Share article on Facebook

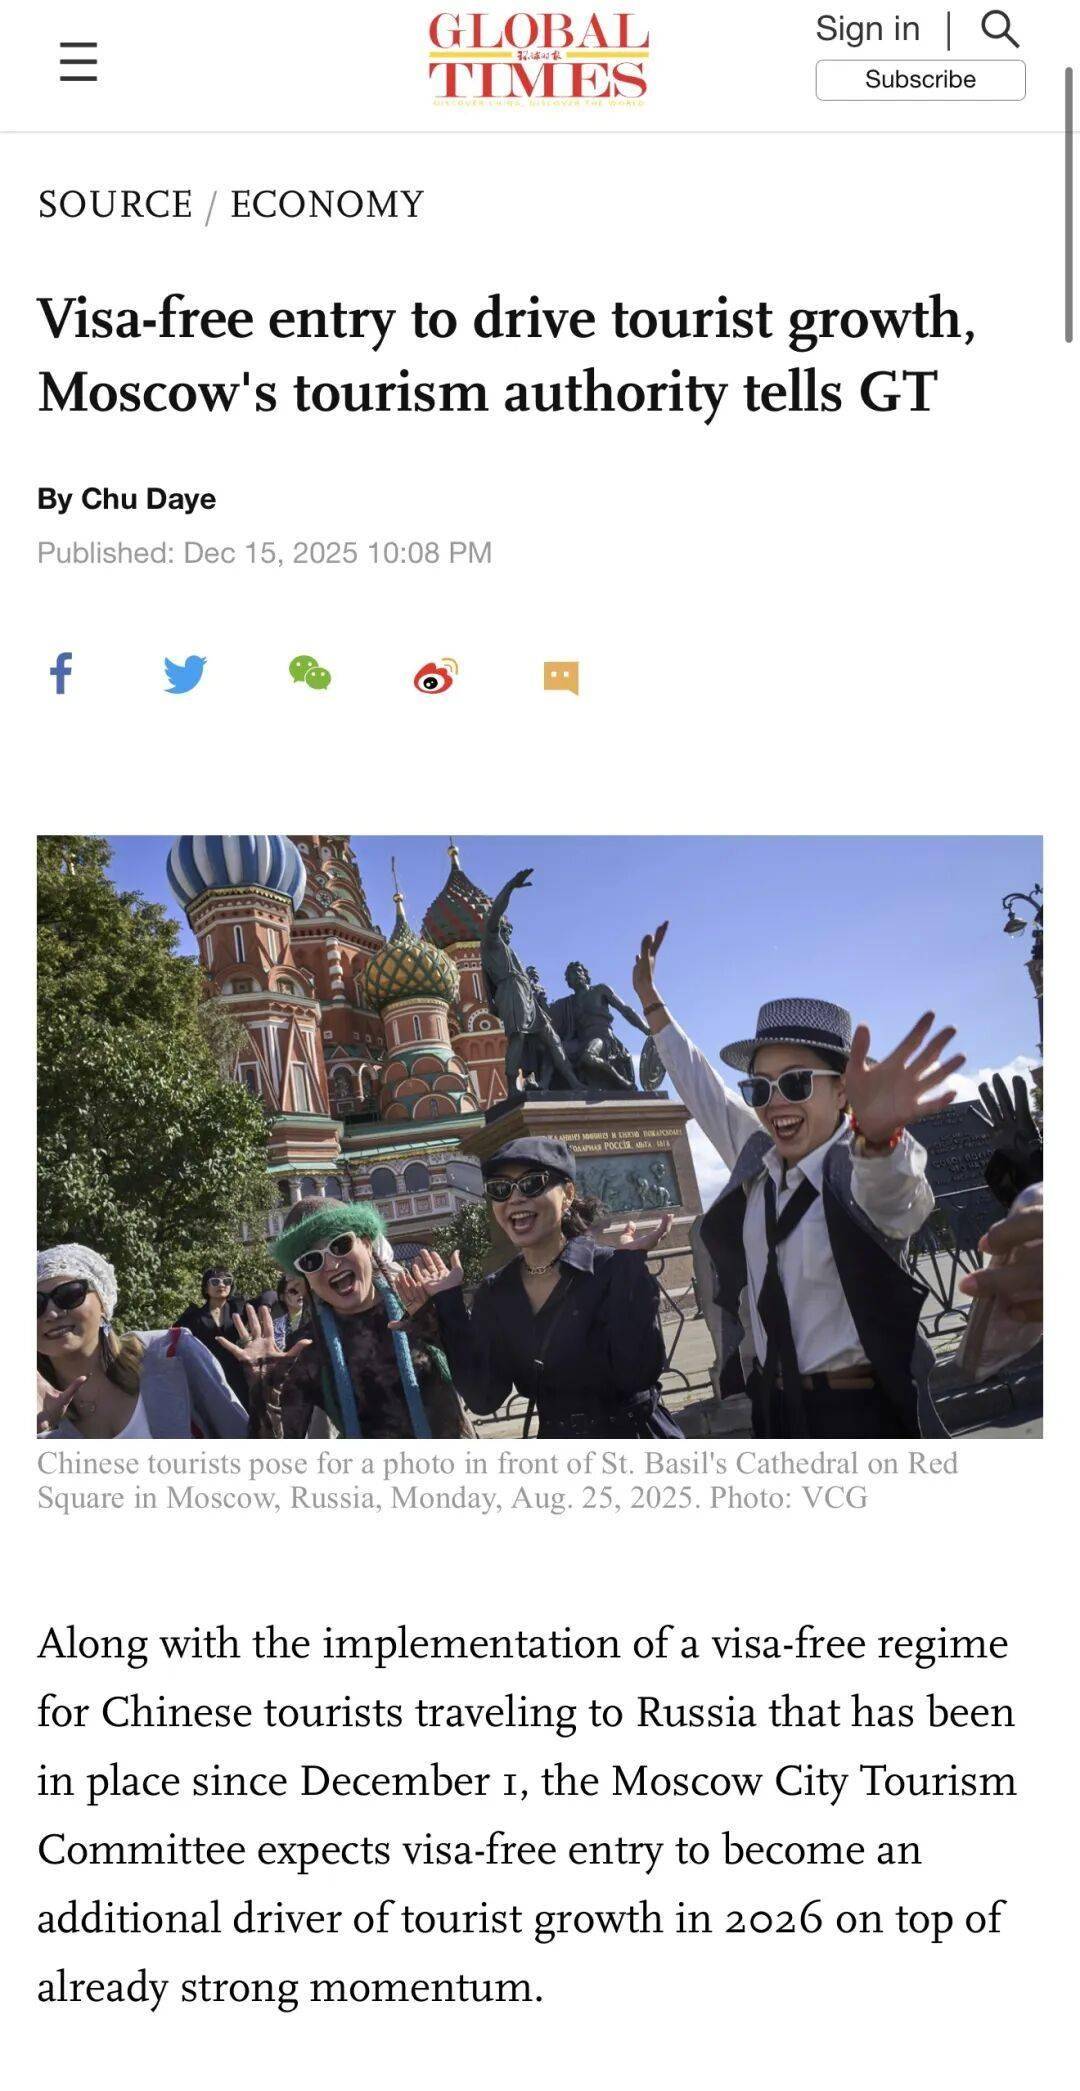pyautogui.click(x=61, y=673)
